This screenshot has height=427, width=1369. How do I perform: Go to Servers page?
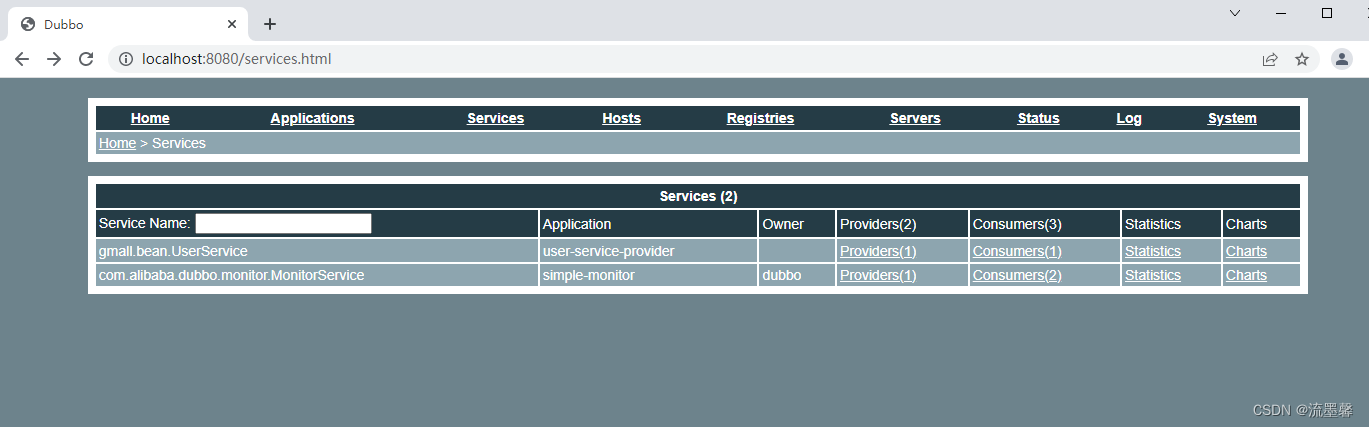click(915, 118)
